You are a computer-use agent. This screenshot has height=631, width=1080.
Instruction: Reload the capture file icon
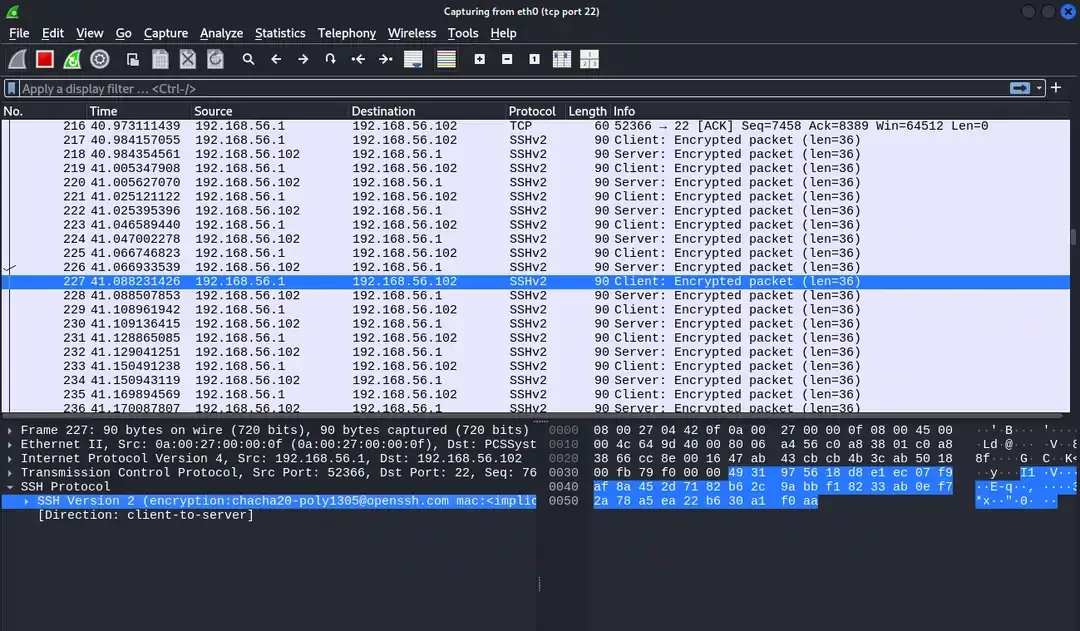tap(216, 59)
